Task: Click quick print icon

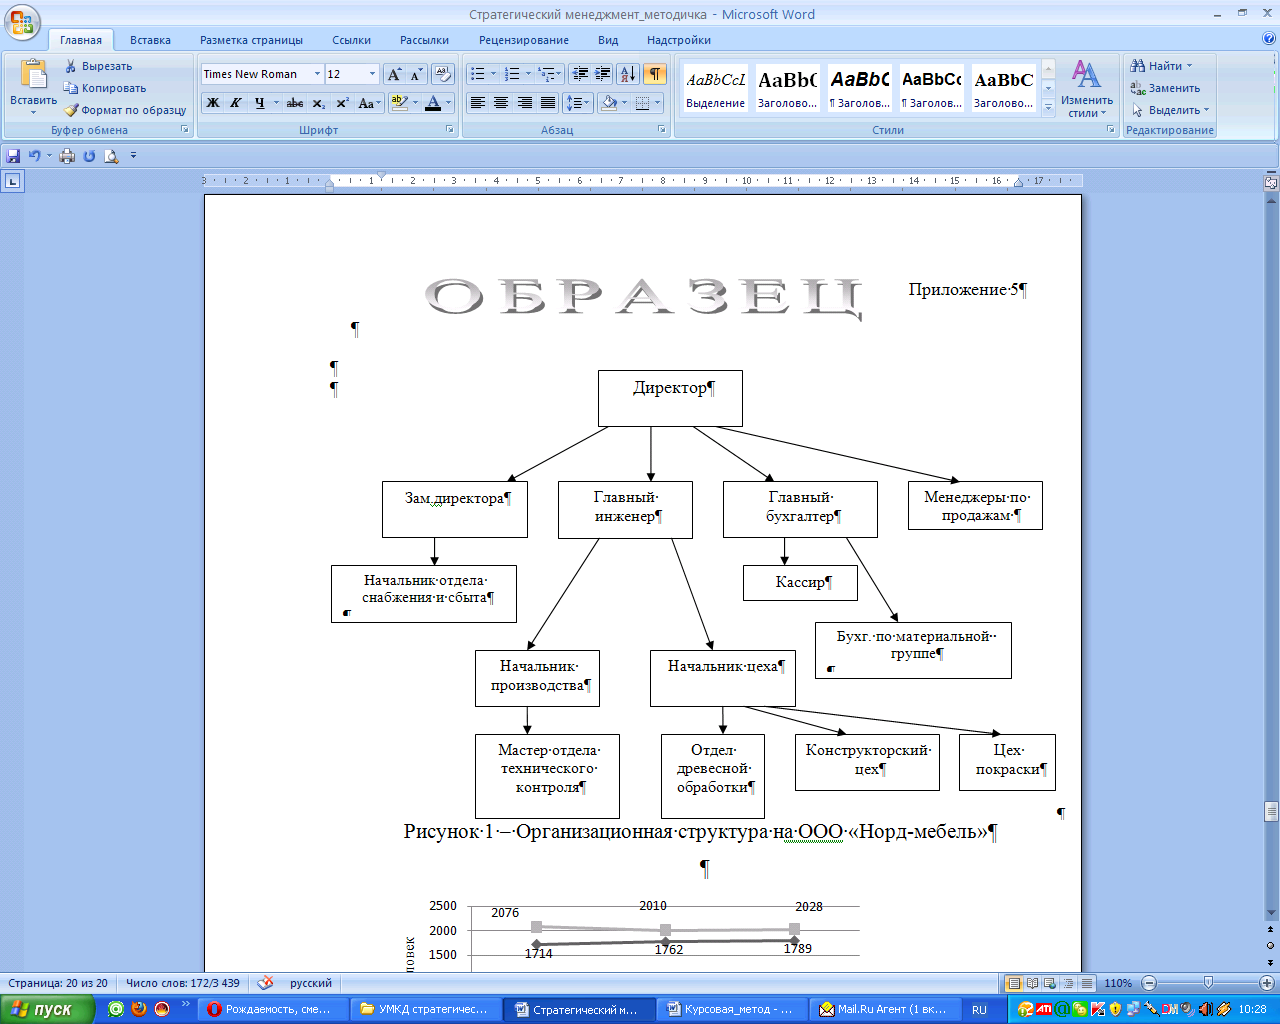Action: click(67, 156)
